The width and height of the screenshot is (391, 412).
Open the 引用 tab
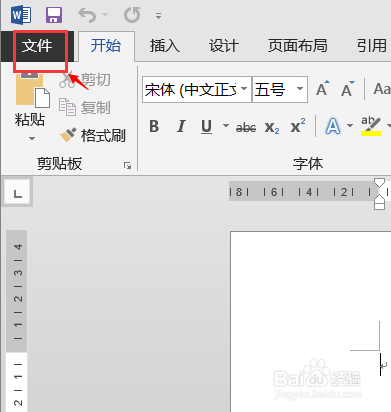pyautogui.click(x=371, y=46)
